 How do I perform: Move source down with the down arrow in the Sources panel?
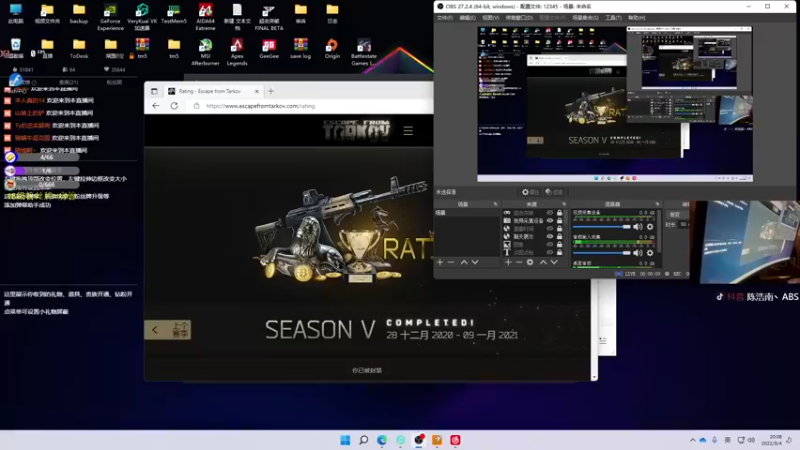pyautogui.click(x=554, y=262)
